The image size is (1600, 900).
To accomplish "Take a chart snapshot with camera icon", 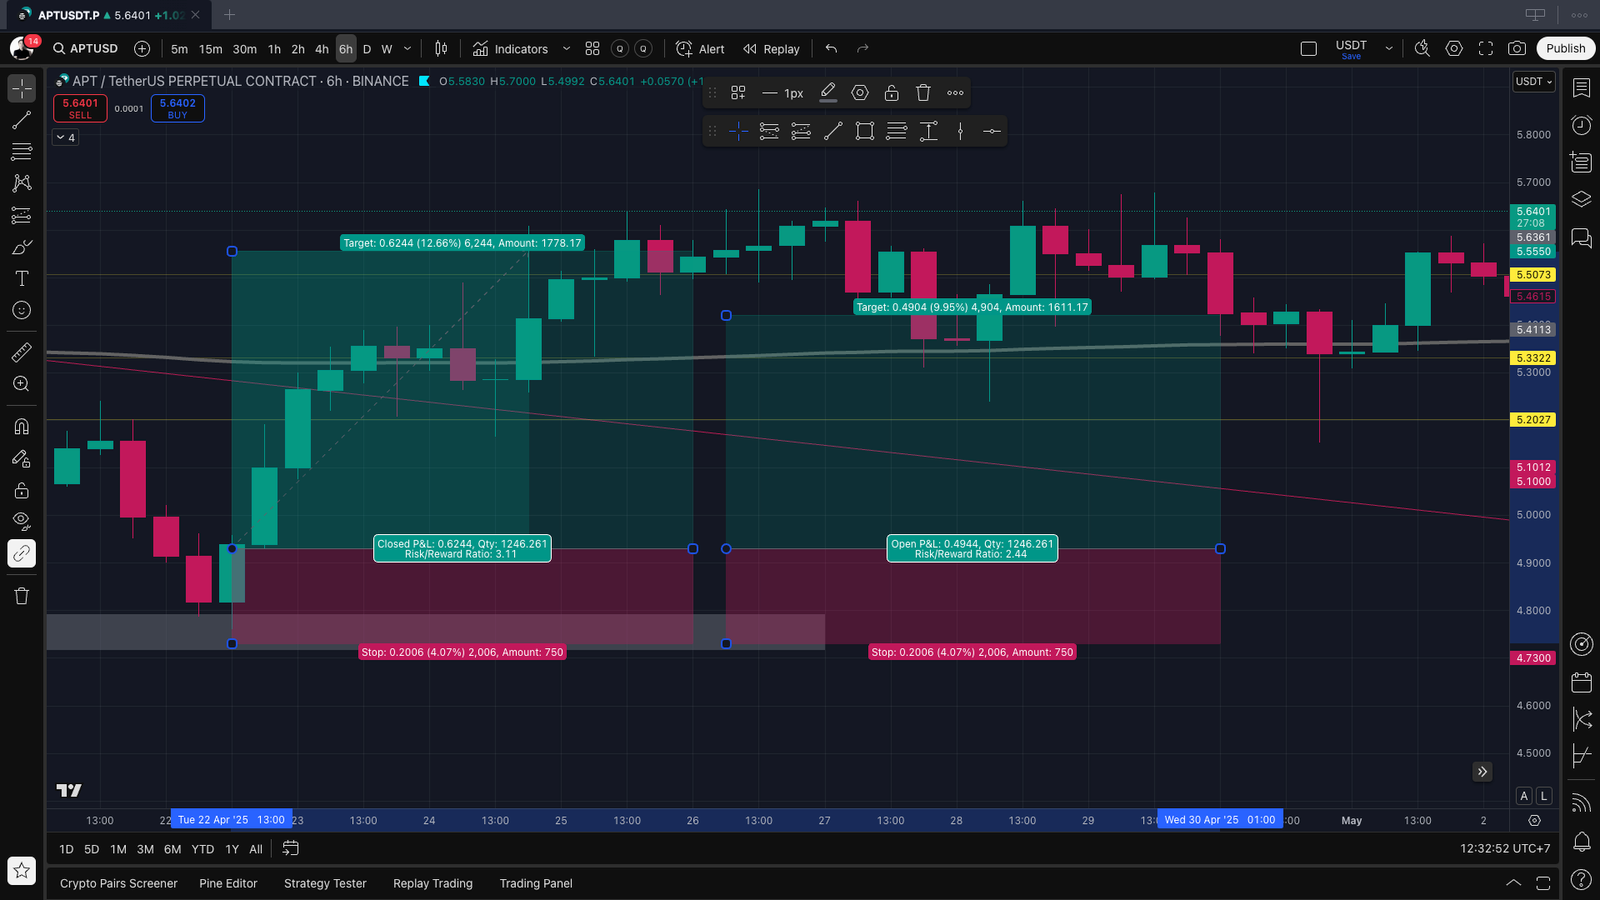I will pos(1517,48).
